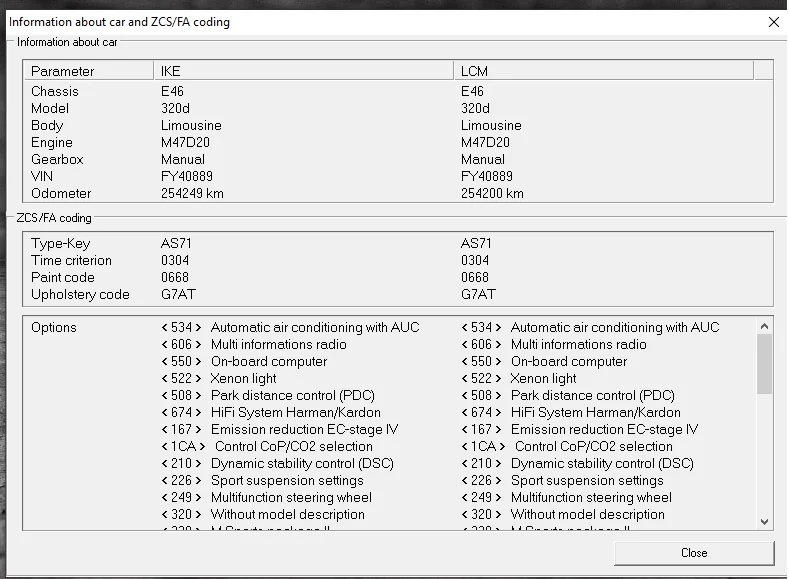
Task: Select the Upholstery code row label
Action: point(81,295)
